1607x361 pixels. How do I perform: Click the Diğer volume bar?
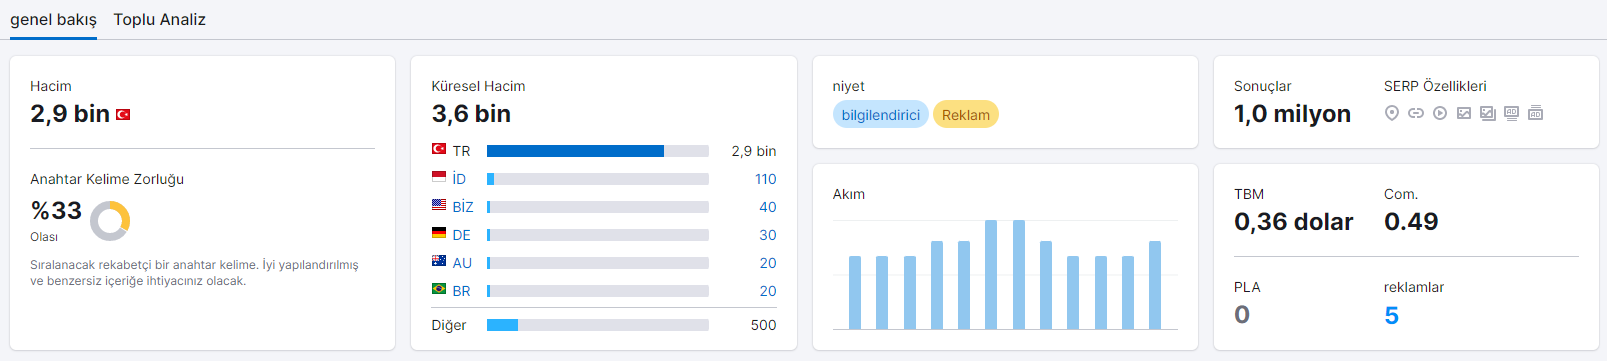(x=598, y=325)
